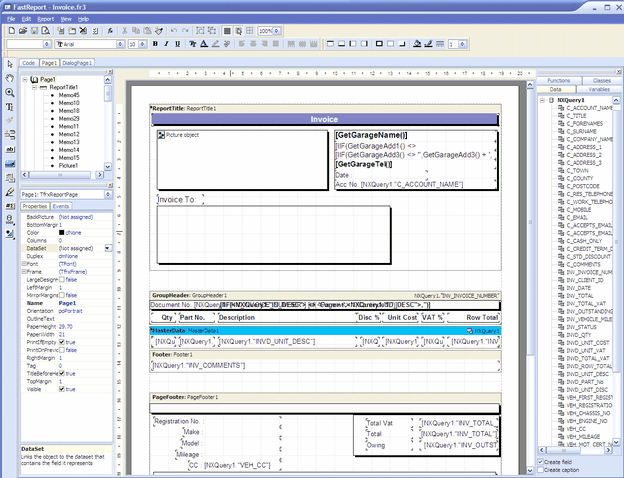Toggle the LargeDesignHeight checkbox
This screenshot has height=478, width=624.
click(x=62, y=279)
